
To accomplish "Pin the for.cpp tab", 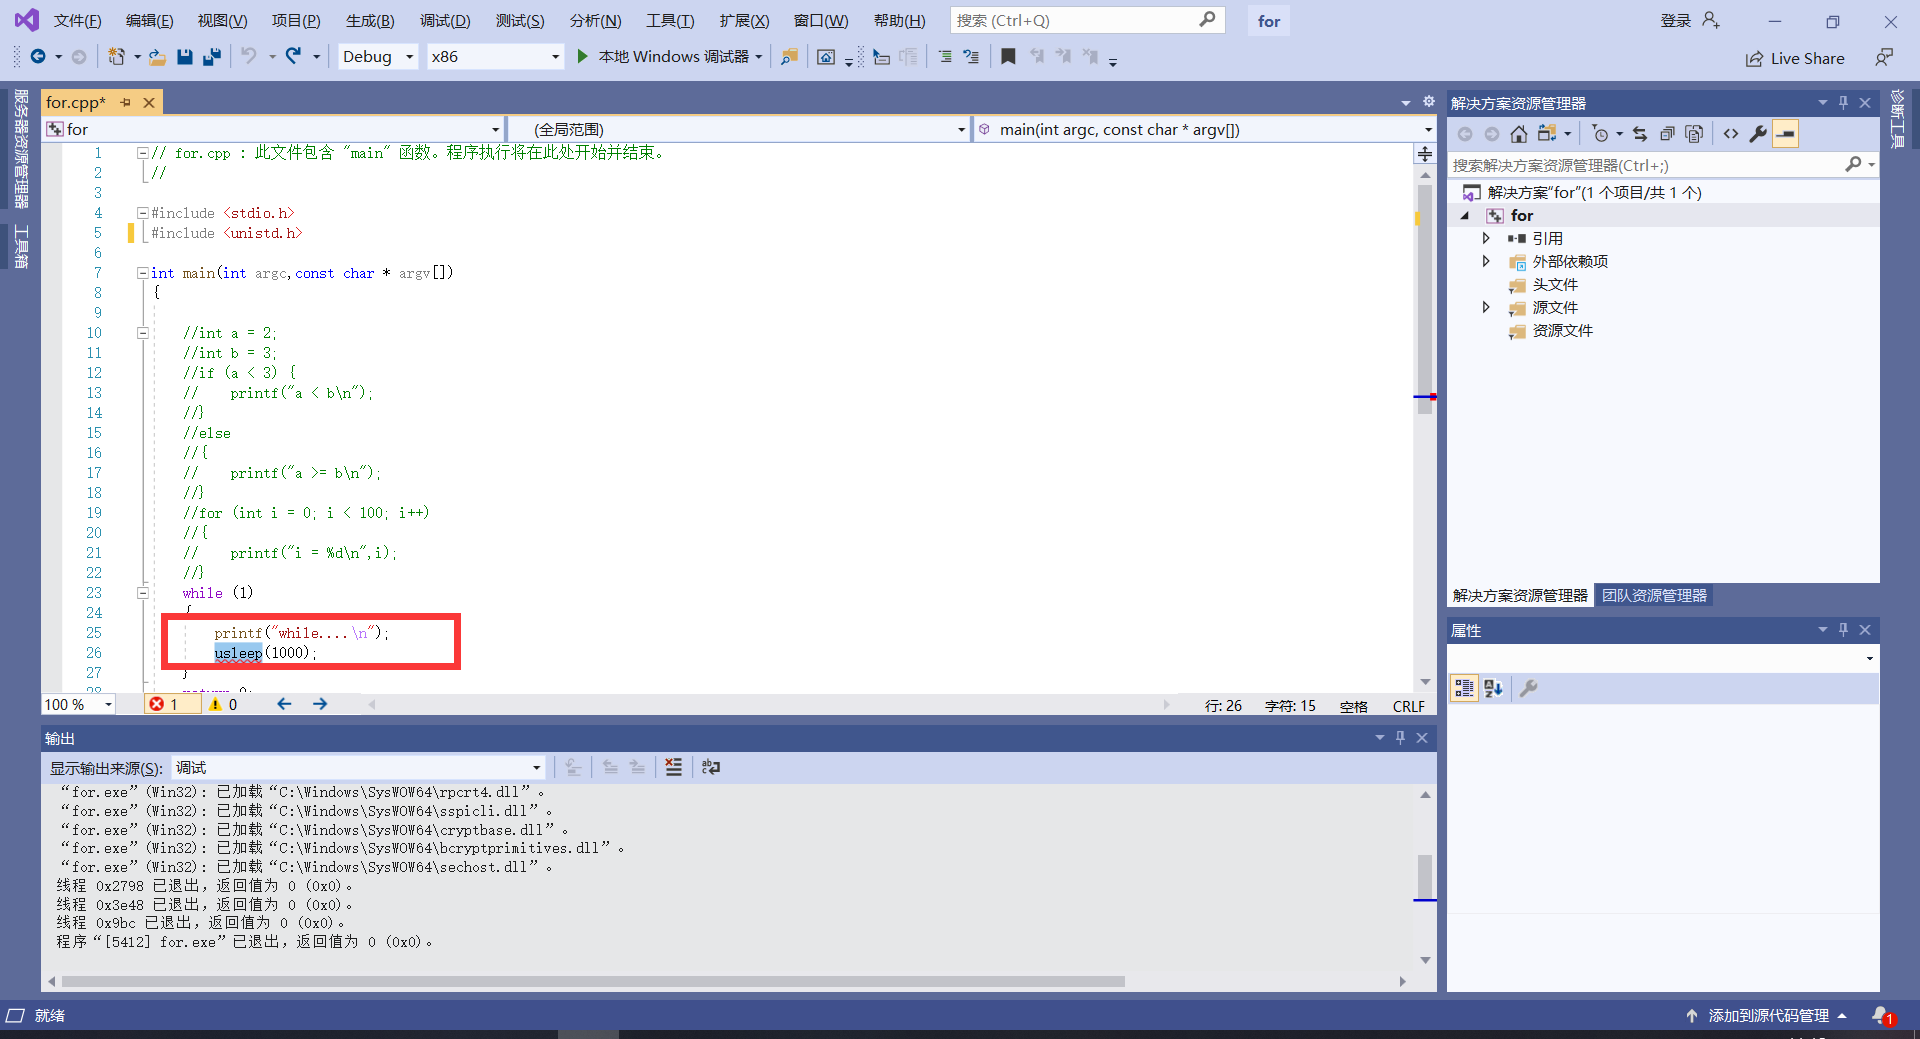I will 126,102.
